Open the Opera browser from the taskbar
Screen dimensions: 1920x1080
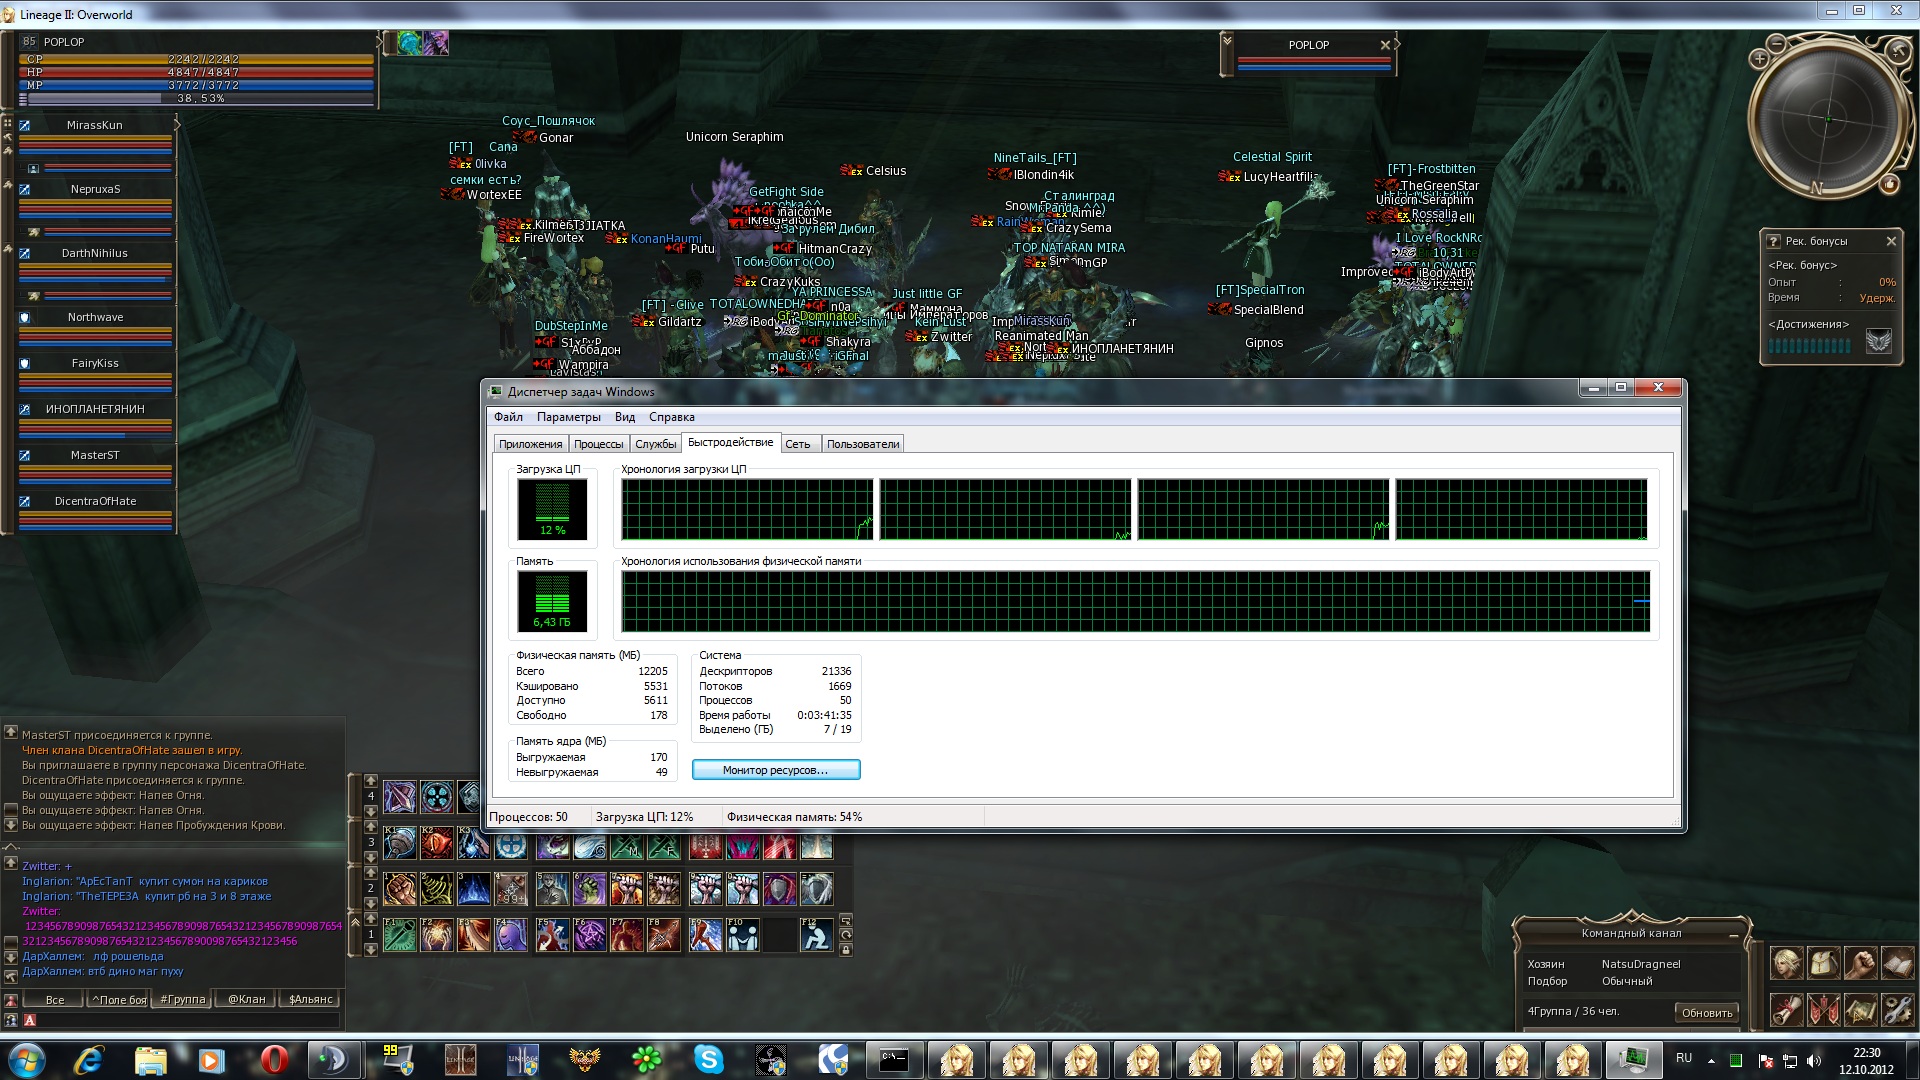[x=274, y=1059]
